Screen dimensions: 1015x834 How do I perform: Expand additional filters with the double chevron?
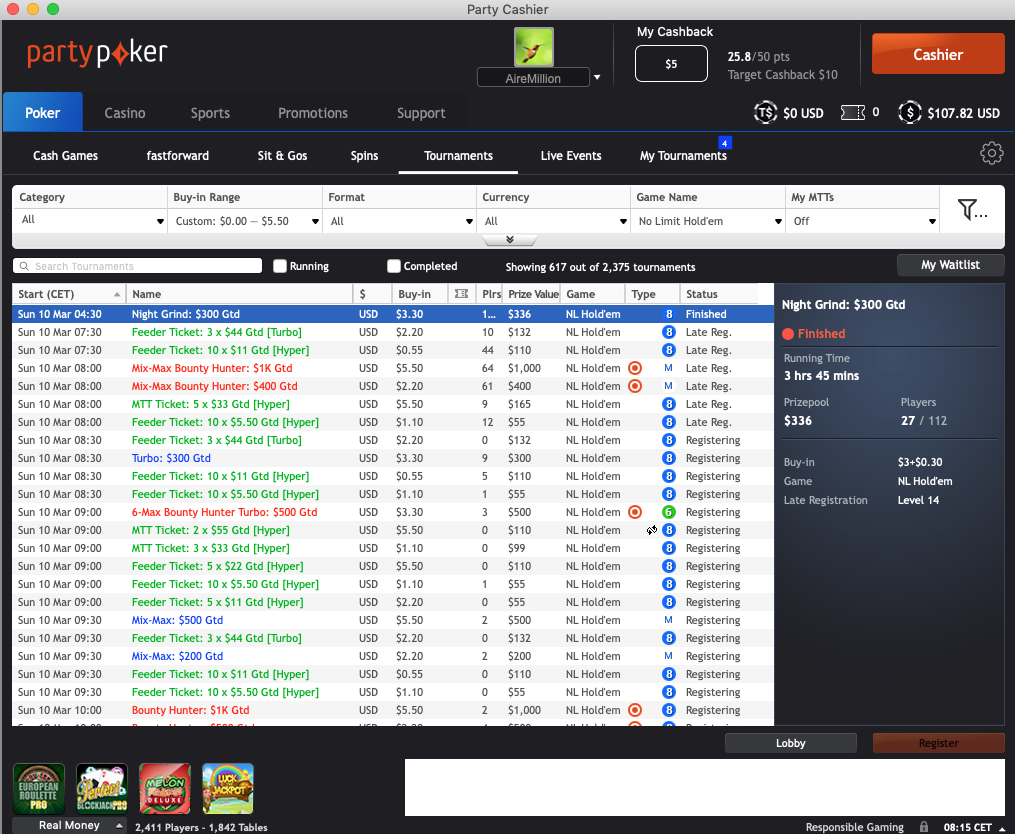[509, 240]
